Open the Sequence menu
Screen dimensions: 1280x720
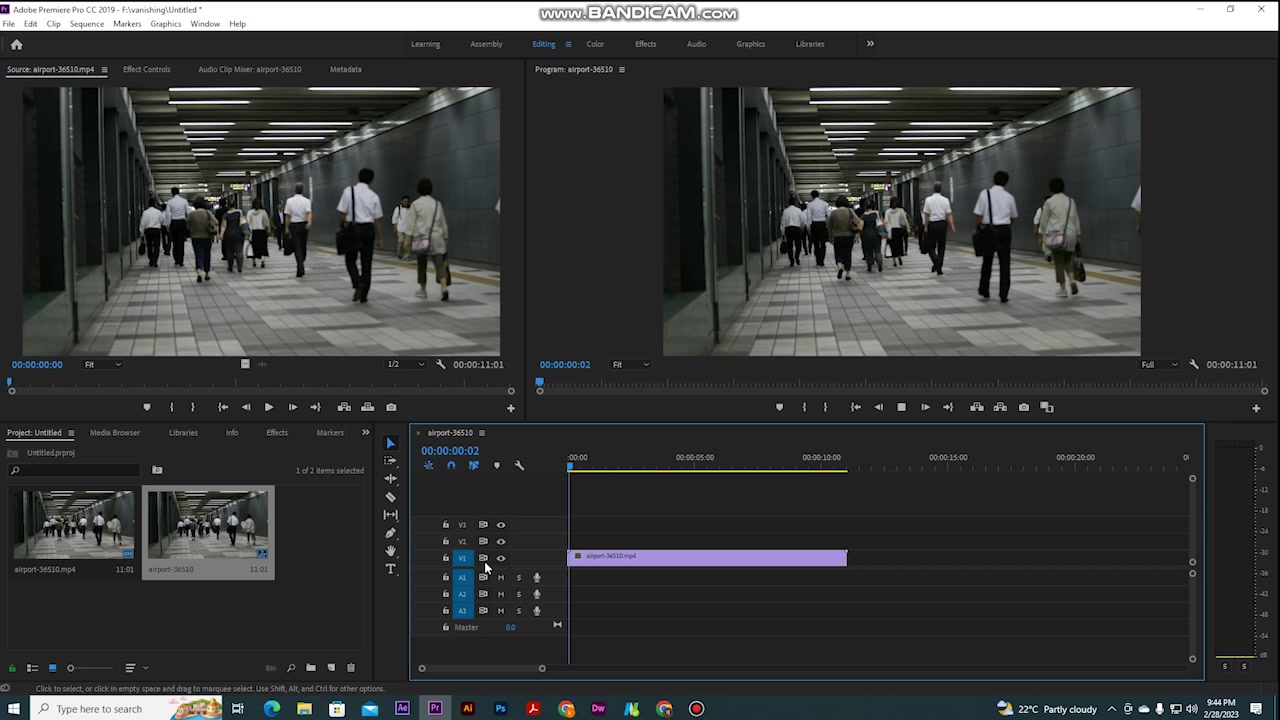pyautogui.click(x=87, y=24)
